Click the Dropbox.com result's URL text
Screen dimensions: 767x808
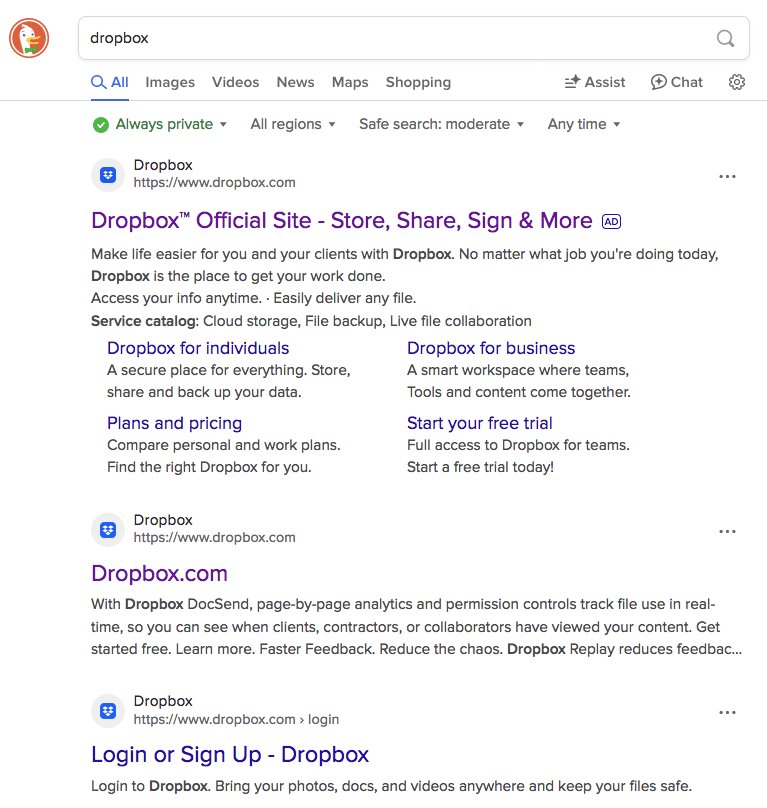point(214,537)
